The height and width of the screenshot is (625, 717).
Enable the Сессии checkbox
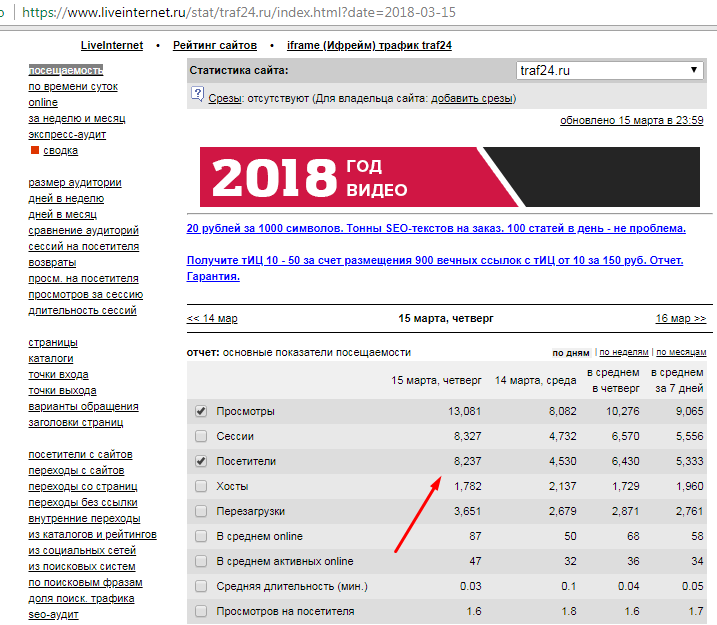click(x=201, y=436)
